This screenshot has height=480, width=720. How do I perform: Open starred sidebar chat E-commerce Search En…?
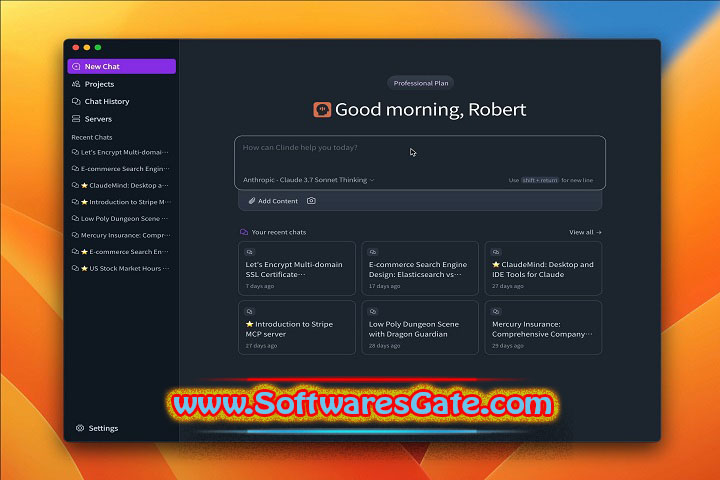tap(121, 252)
